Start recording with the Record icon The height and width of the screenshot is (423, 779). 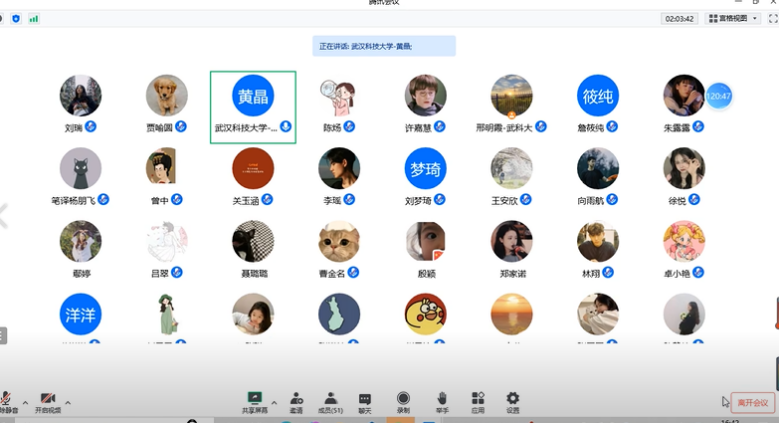pyautogui.click(x=403, y=399)
